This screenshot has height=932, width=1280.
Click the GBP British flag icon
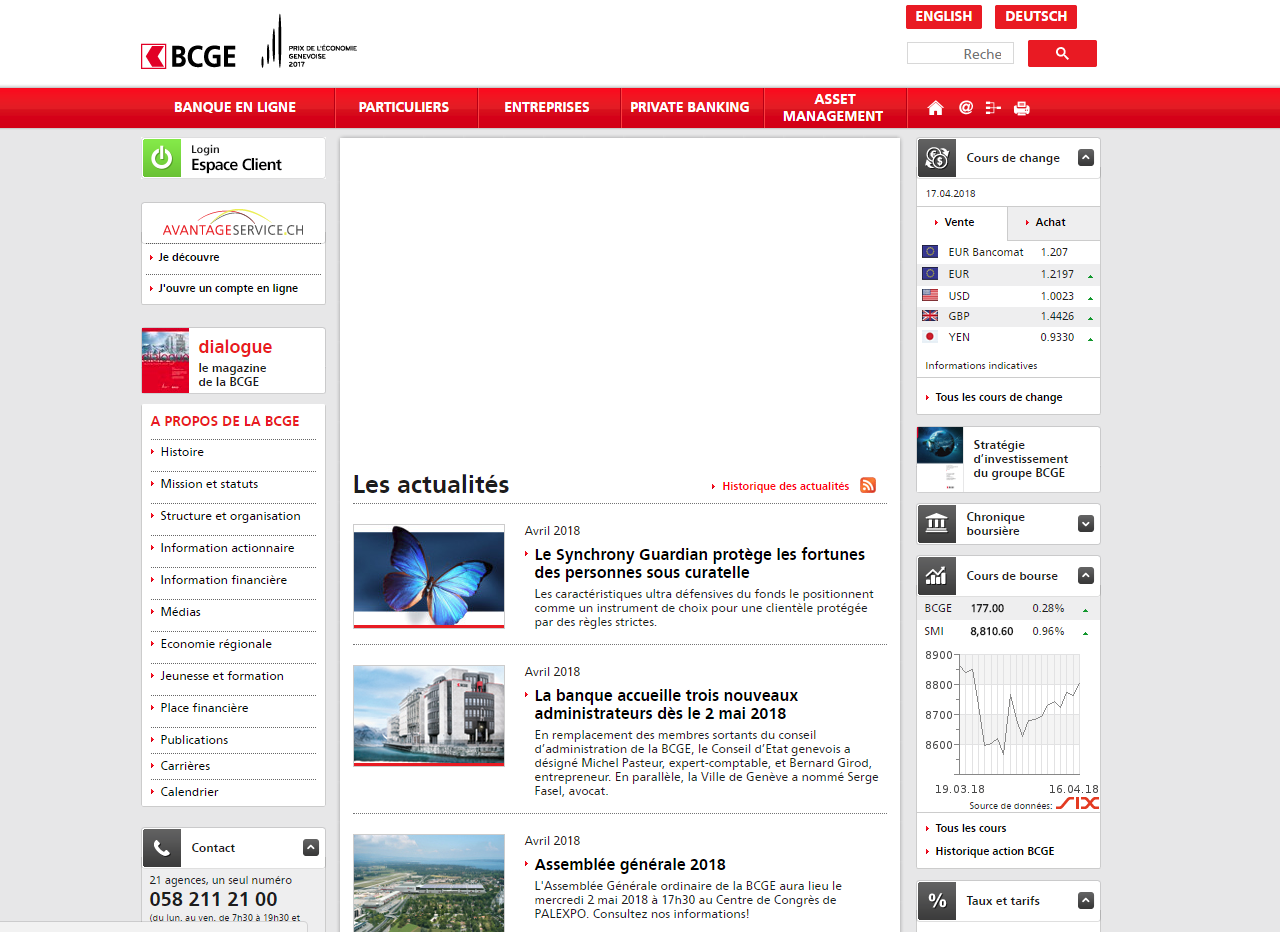click(930, 316)
